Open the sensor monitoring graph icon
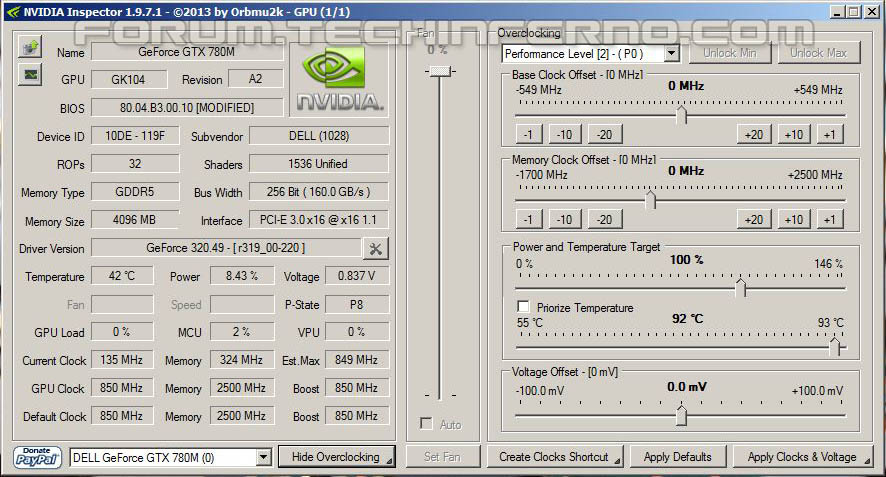The width and height of the screenshot is (886, 477). (x=30, y=74)
